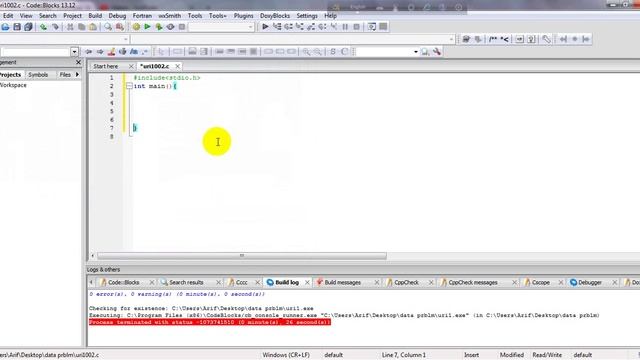Switch to Files tab in Management

tap(65, 75)
